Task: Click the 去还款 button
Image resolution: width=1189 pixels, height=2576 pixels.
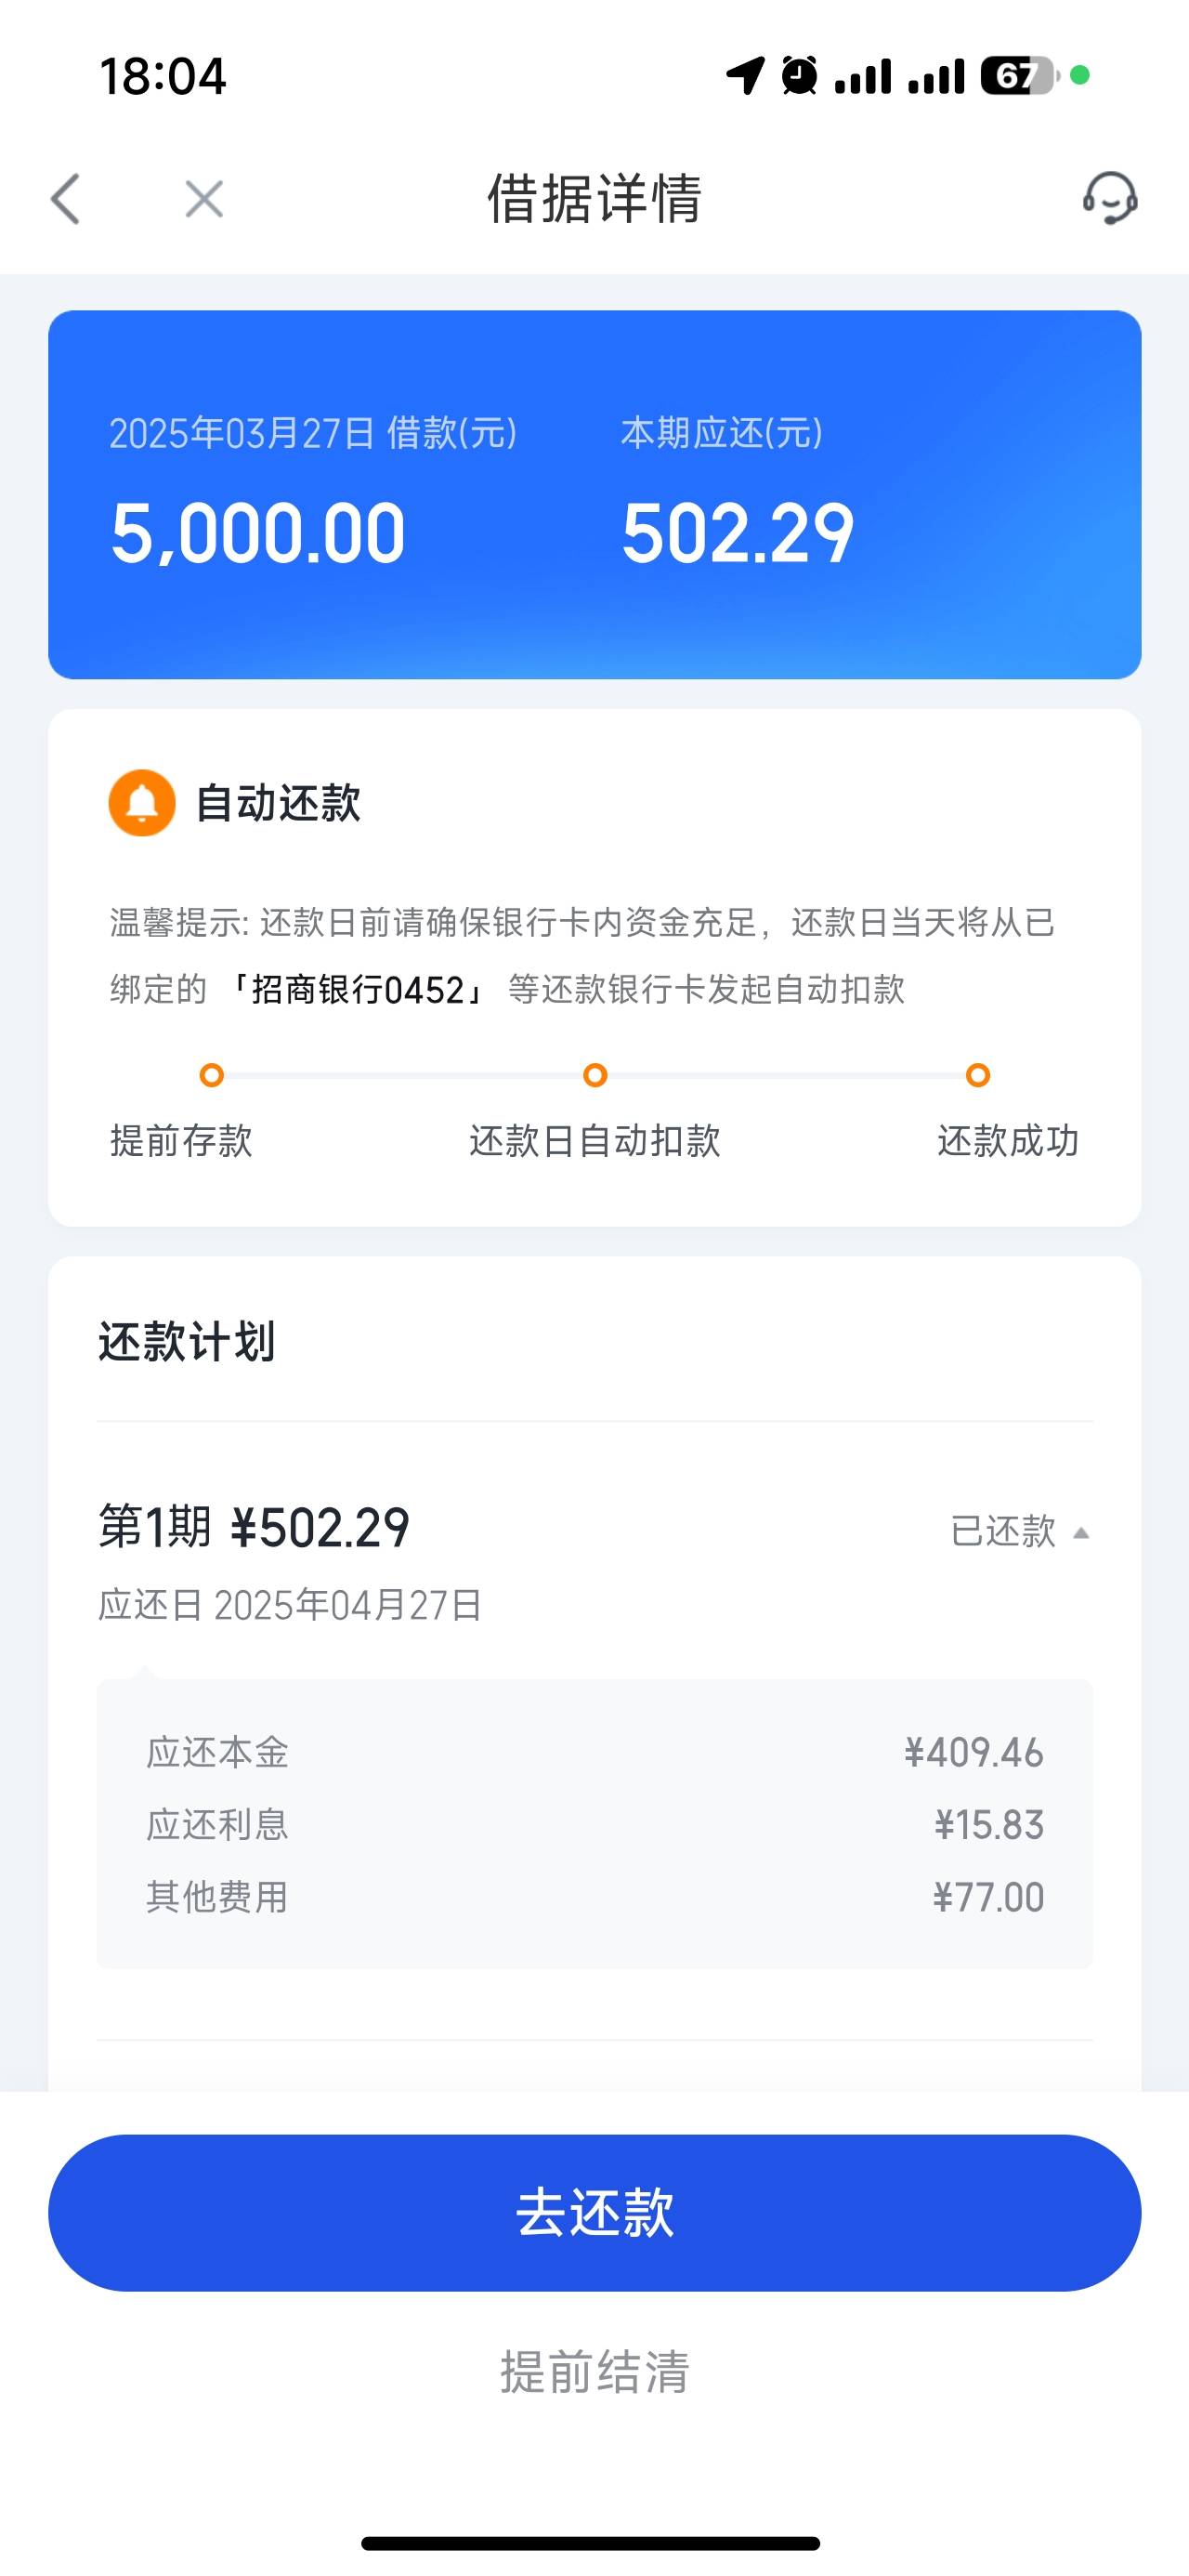Action: click(594, 2212)
